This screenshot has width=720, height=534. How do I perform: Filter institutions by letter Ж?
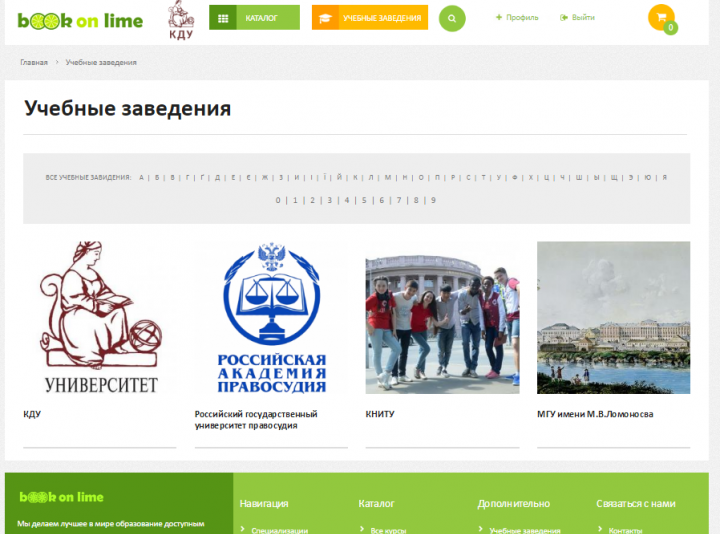point(265,177)
